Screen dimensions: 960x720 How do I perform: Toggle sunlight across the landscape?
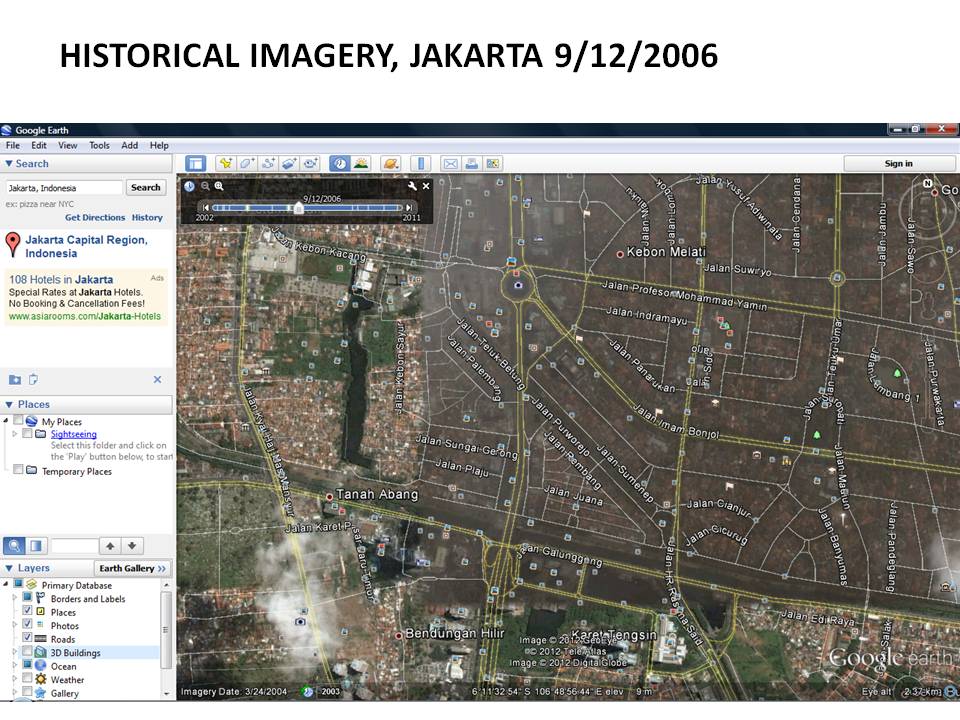pos(361,162)
